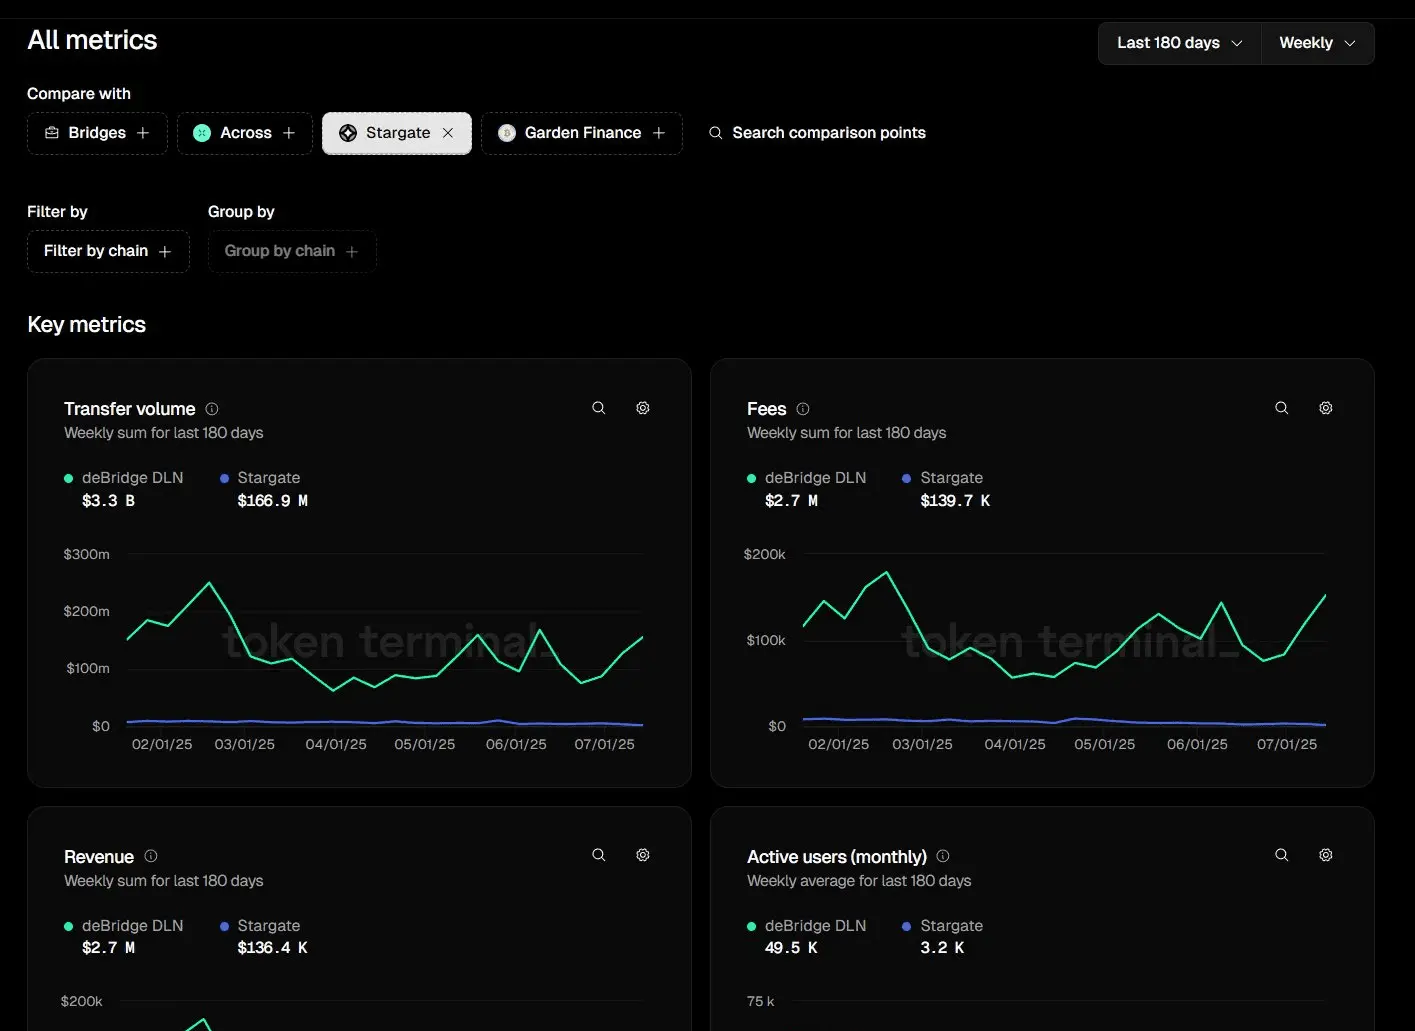Open Revenue chart settings gear
Image resolution: width=1415 pixels, height=1031 pixels.
pos(643,855)
